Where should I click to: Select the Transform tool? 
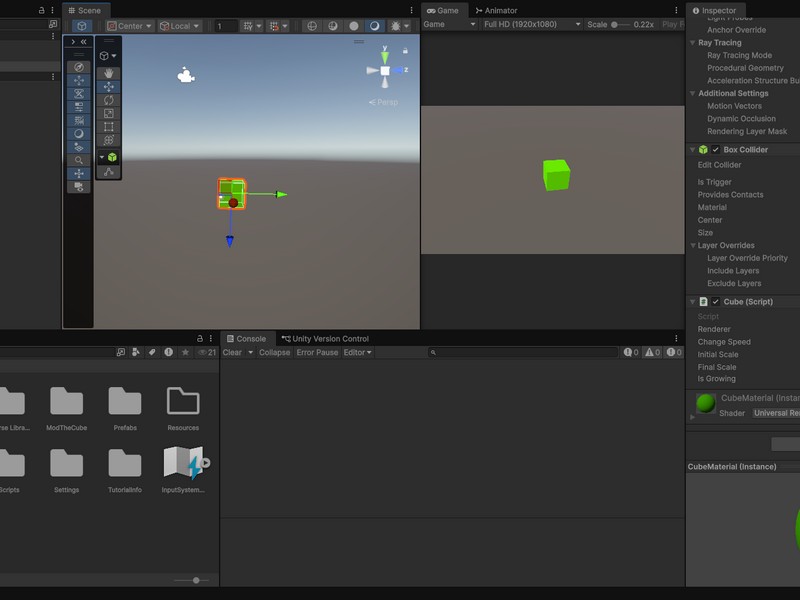click(109, 140)
